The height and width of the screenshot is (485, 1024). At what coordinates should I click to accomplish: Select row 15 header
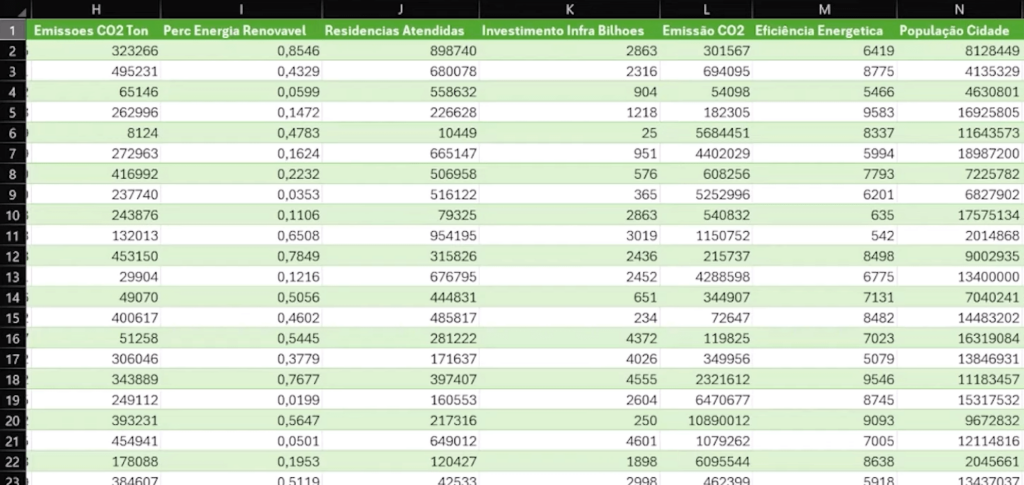click(14, 318)
